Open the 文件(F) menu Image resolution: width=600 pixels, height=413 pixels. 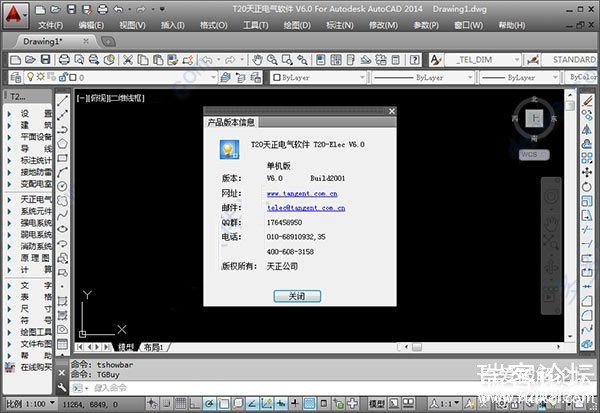tap(51, 26)
